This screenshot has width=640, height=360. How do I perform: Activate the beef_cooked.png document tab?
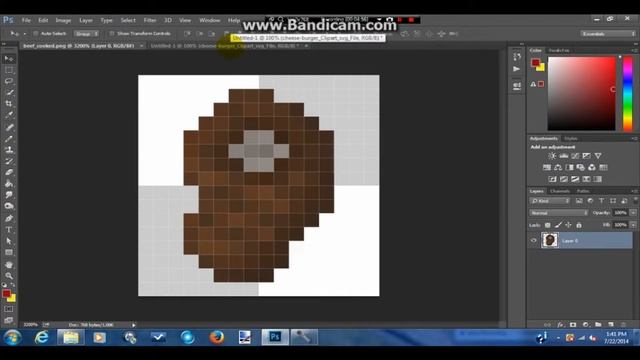79,46
